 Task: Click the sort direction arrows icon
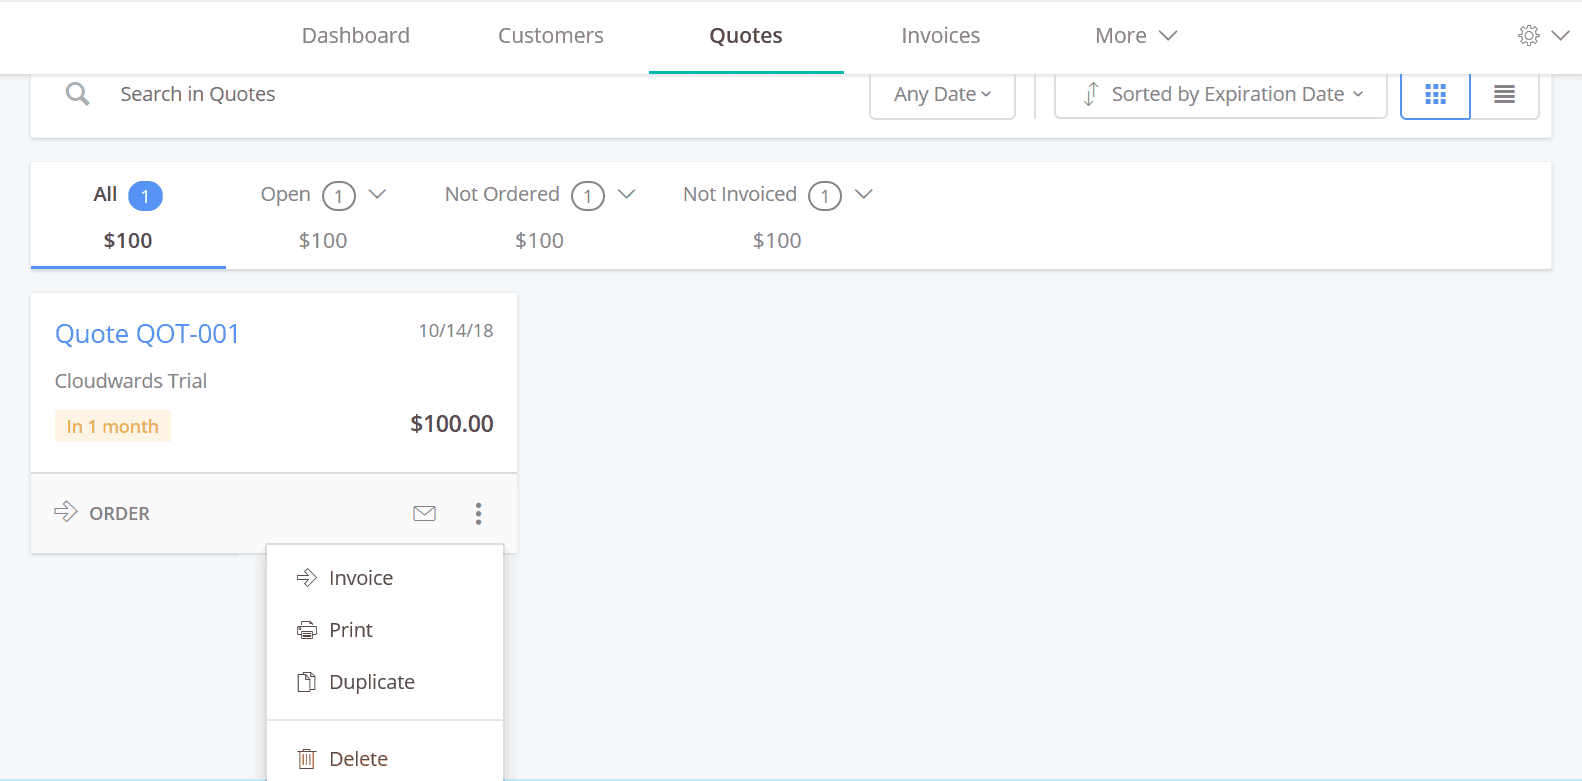coord(1091,94)
